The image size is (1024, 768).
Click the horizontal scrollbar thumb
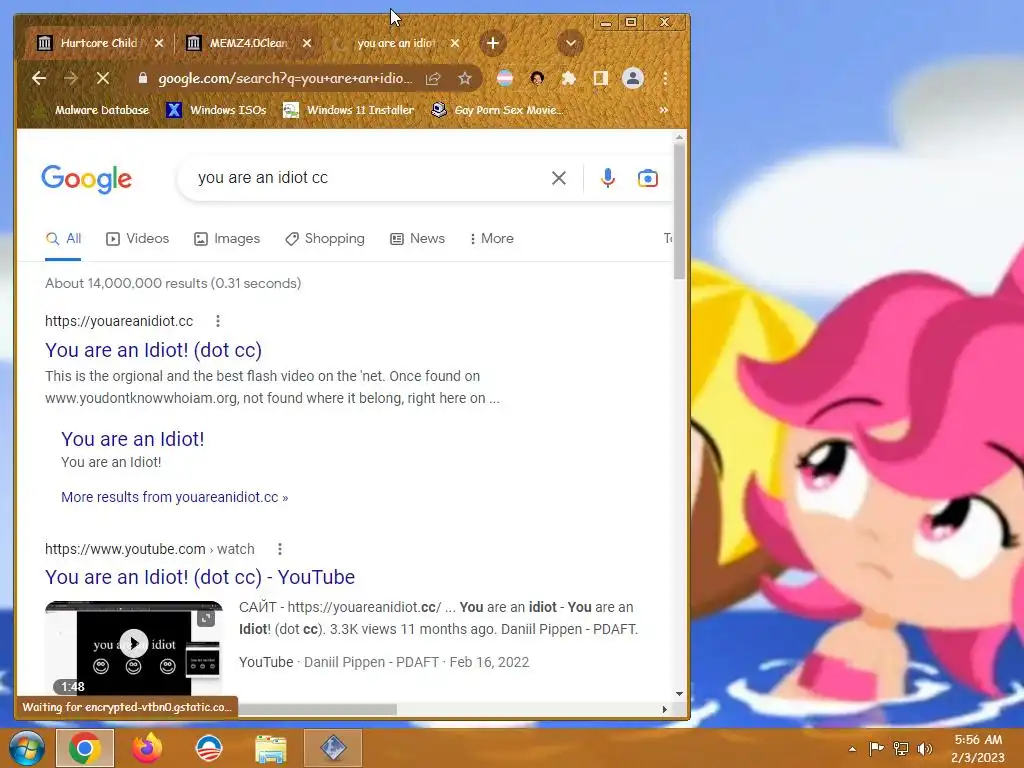point(317,709)
